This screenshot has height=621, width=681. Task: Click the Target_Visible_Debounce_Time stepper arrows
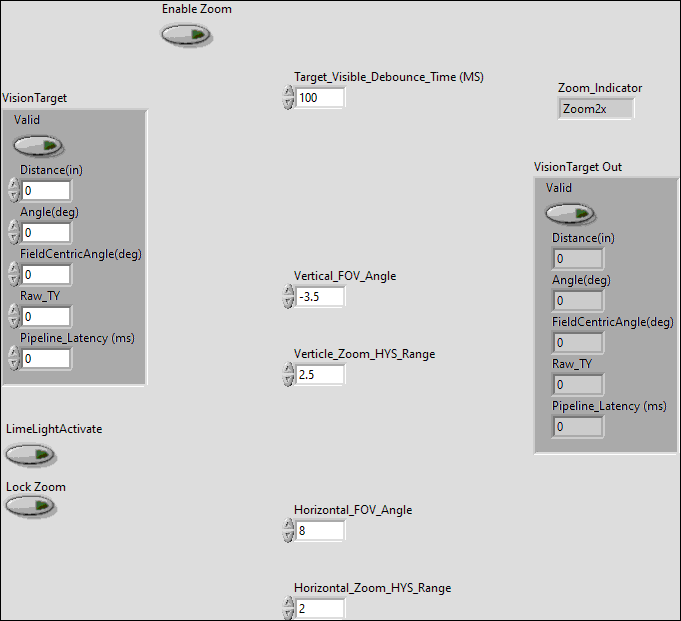coord(289,98)
